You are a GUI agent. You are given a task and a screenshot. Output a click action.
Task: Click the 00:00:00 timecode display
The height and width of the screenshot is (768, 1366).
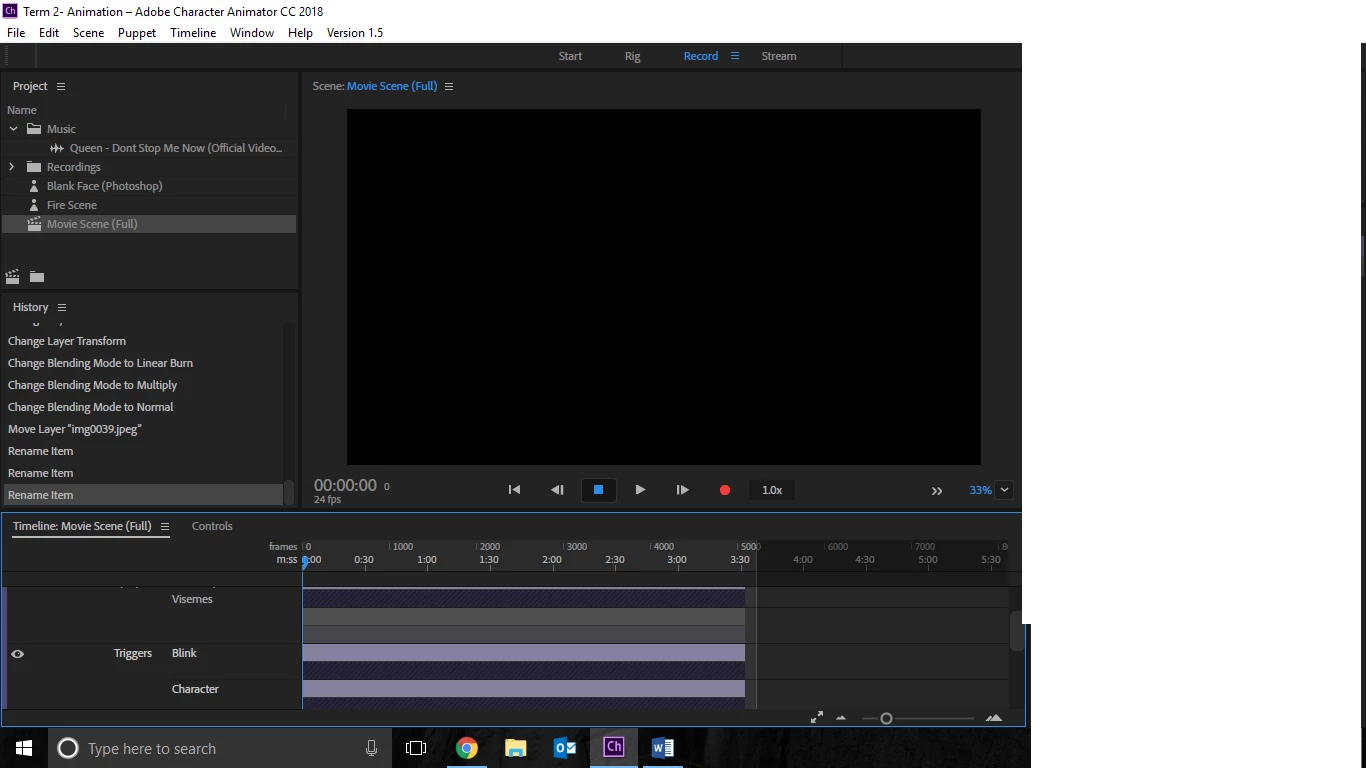tap(345, 485)
